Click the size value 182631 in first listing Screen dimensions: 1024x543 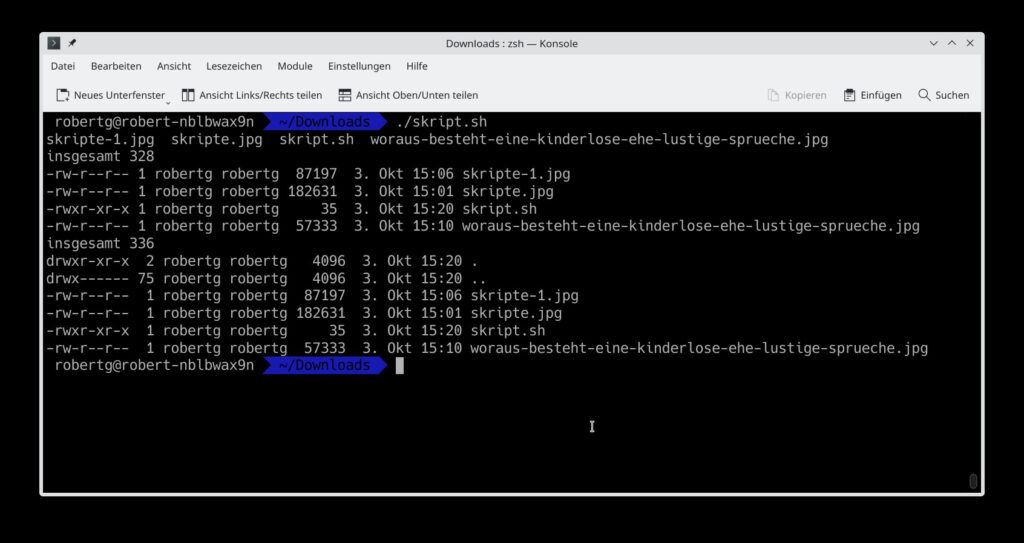pos(313,191)
